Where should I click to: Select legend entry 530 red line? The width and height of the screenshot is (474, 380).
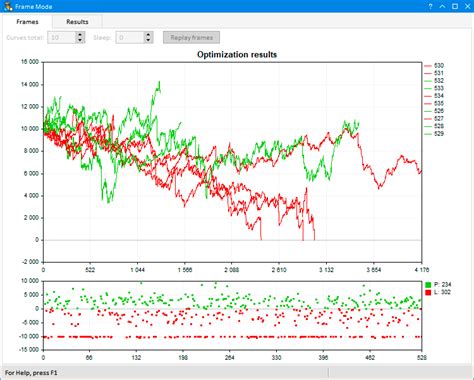[x=434, y=66]
